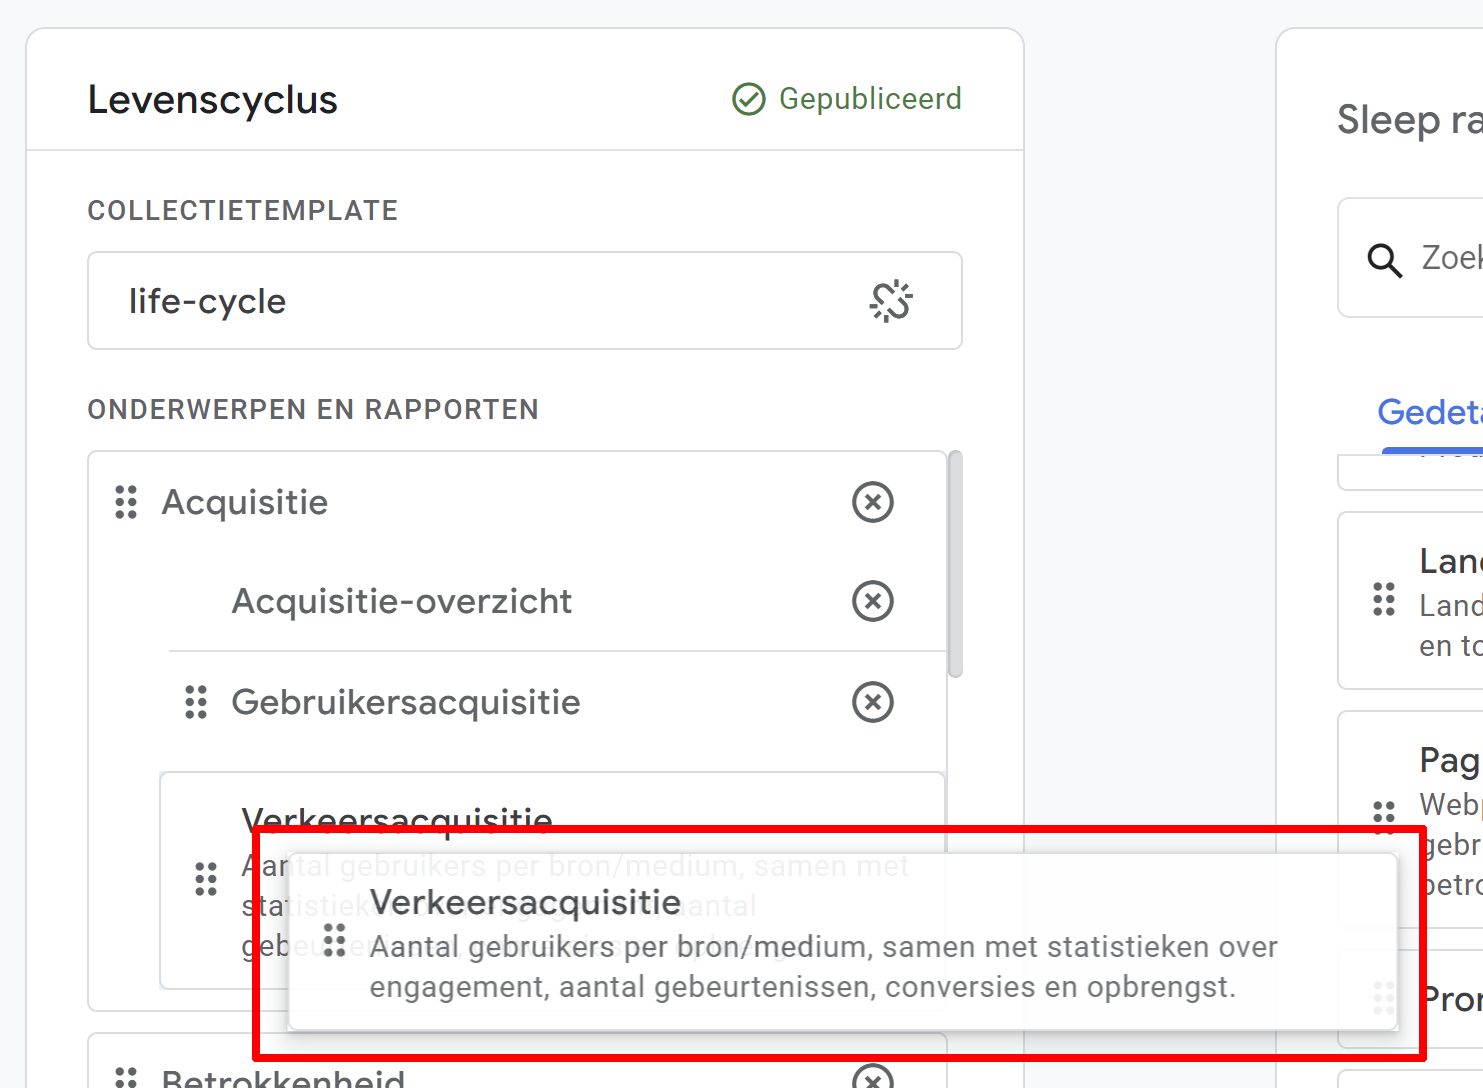Screen dimensions: 1483x1088
Task: Remove the Acquisitie topic with its x icon
Action: [872, 502]
